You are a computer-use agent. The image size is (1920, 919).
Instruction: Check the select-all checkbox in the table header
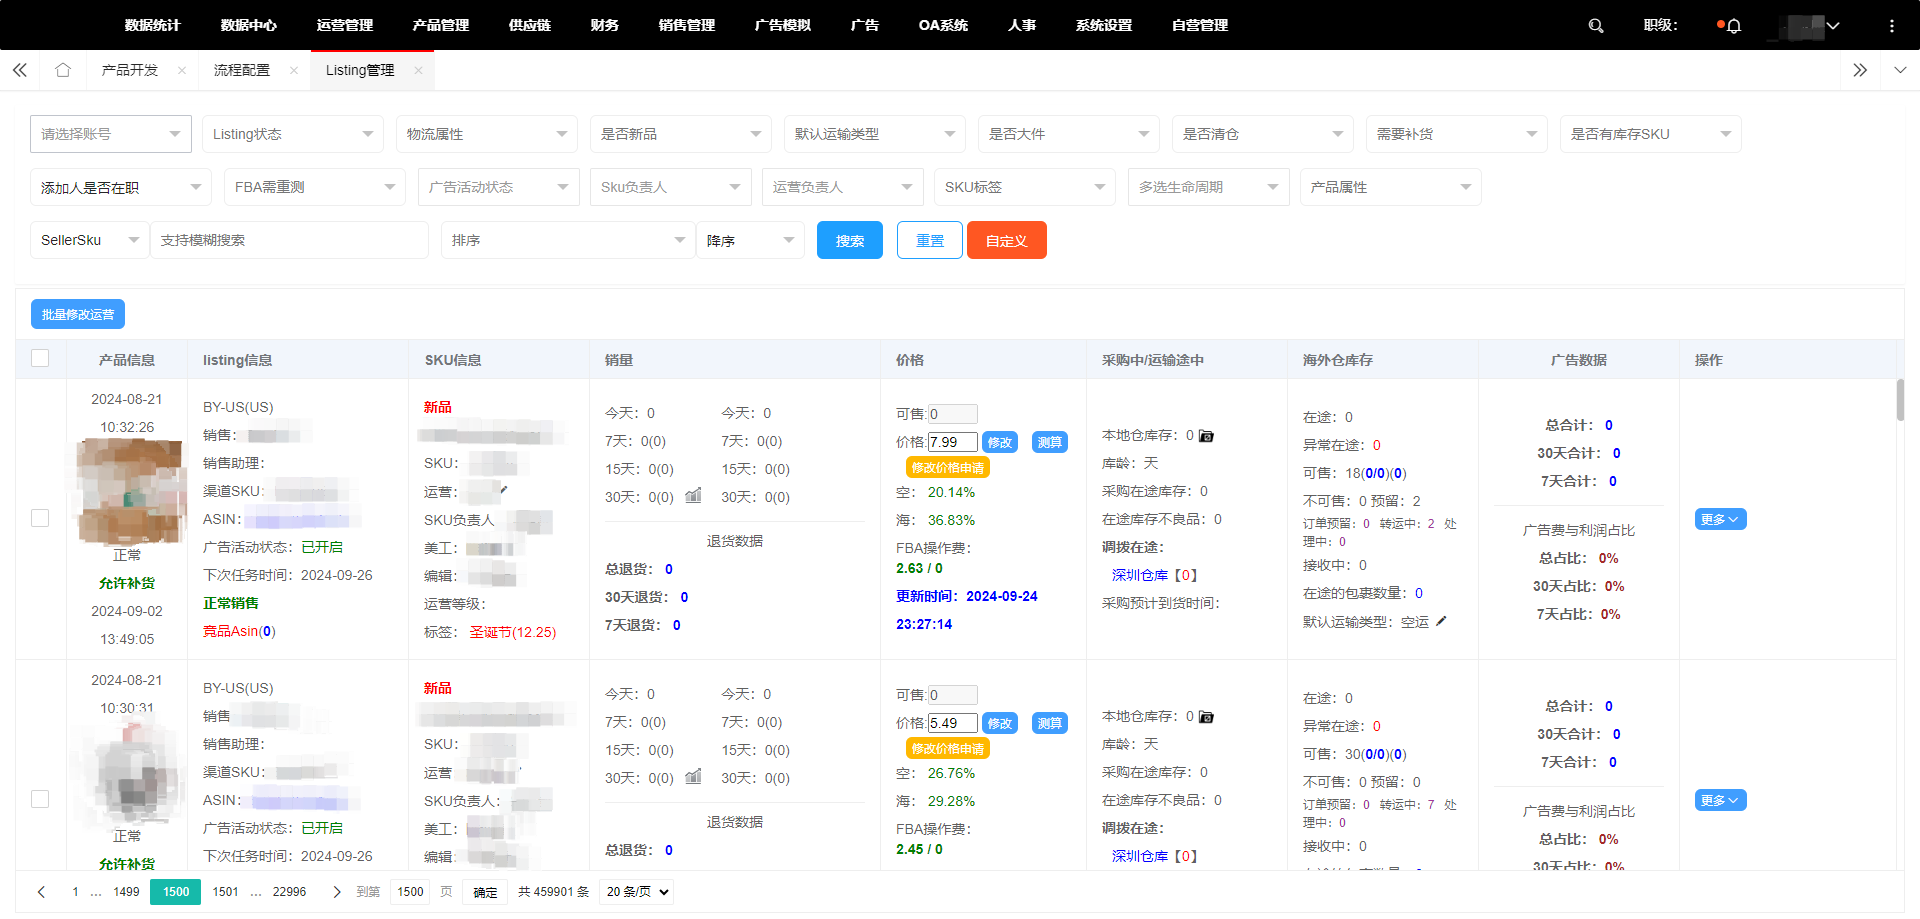(x=40, y=357)
